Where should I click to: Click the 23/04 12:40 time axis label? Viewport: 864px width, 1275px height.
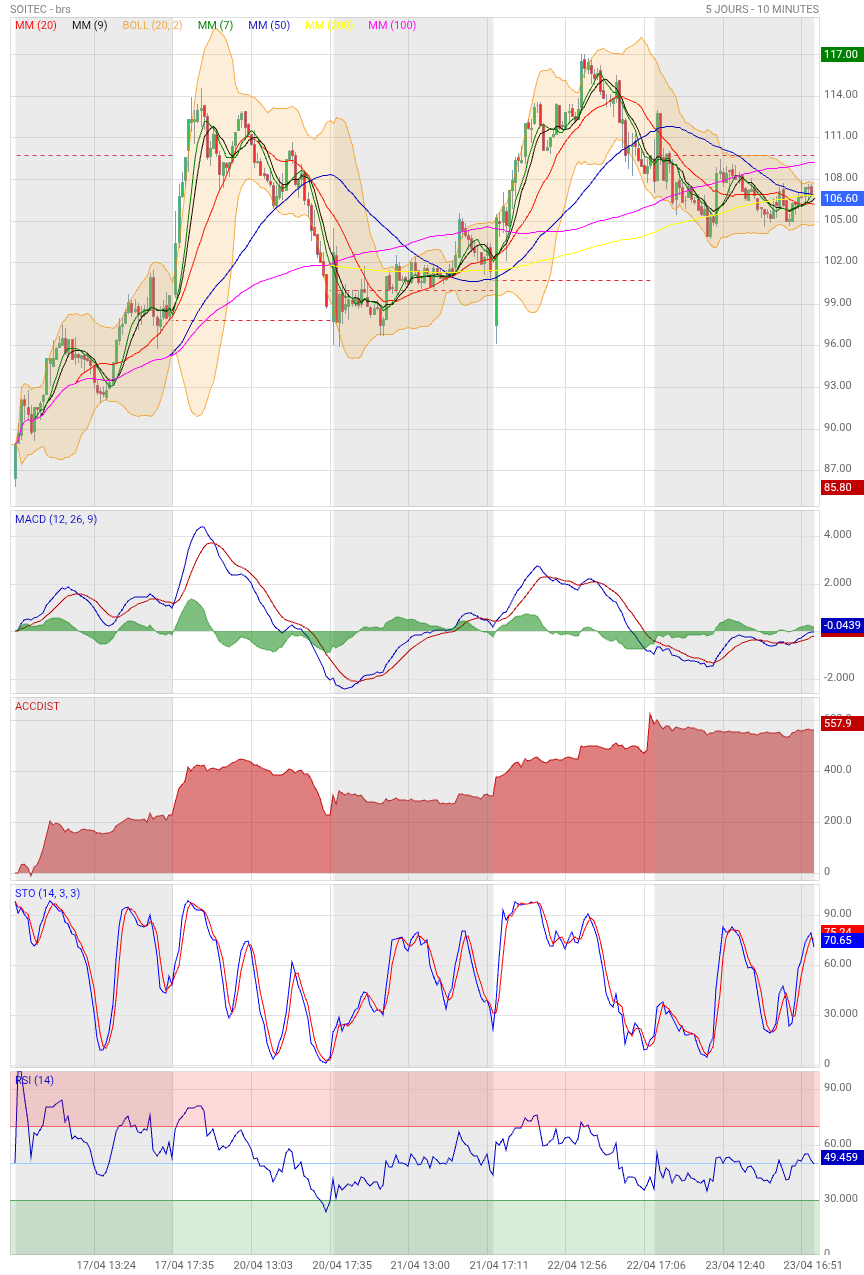(734, 1265)
